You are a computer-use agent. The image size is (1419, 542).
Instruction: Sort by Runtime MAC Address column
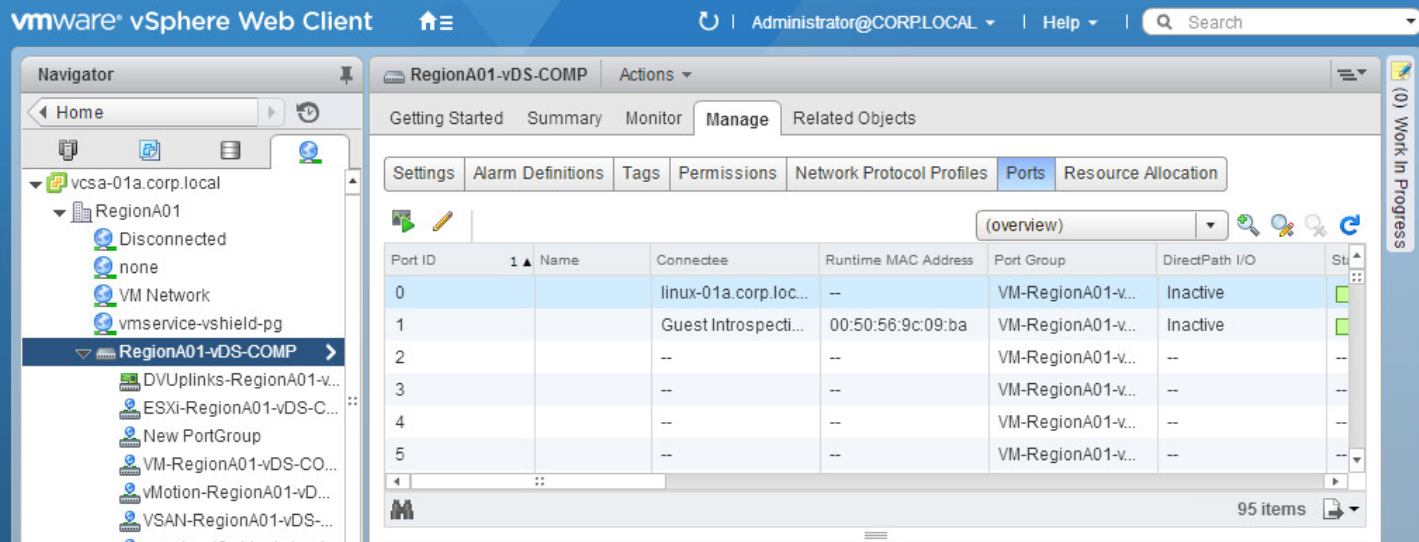[x=903, y=260]
